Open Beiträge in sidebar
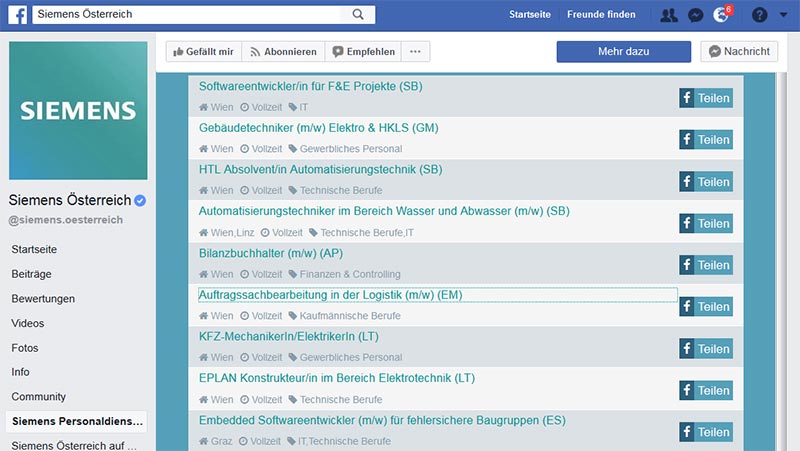Screen dimensions: 800x451 coord(32,274)
